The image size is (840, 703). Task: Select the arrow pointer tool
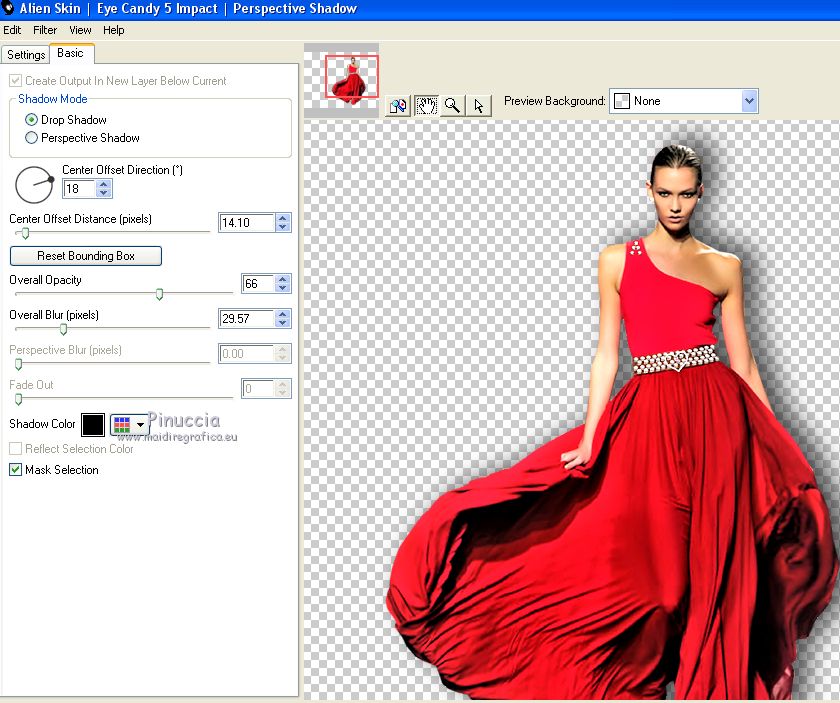pos(479,105)
